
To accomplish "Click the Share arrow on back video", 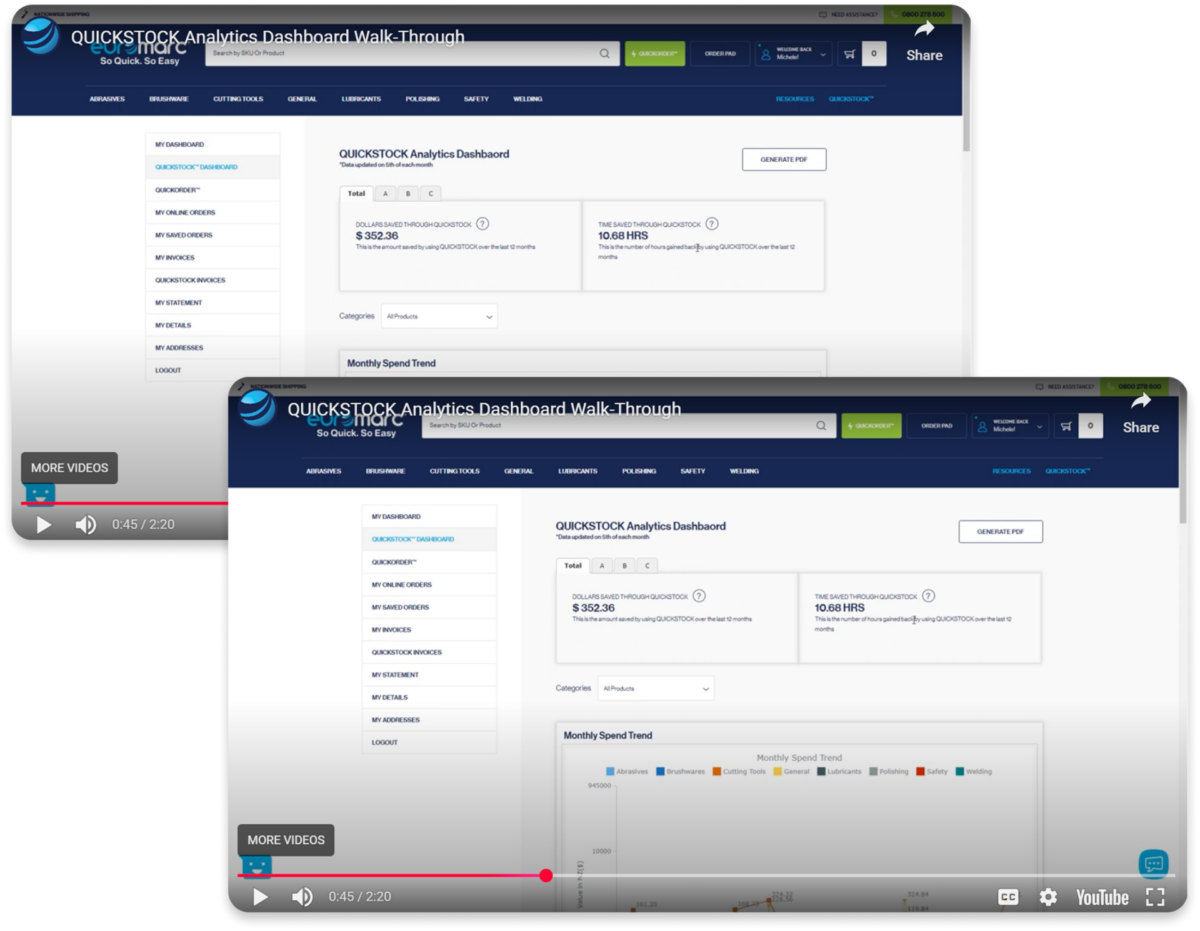I will pos(924,32).
